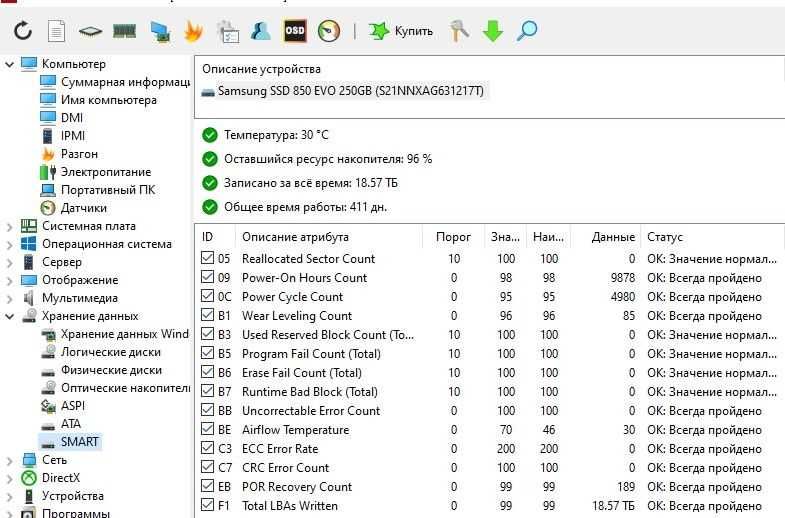Collapse the Хранение данных node
The image size is (785, 518).
tap(9, 316)
